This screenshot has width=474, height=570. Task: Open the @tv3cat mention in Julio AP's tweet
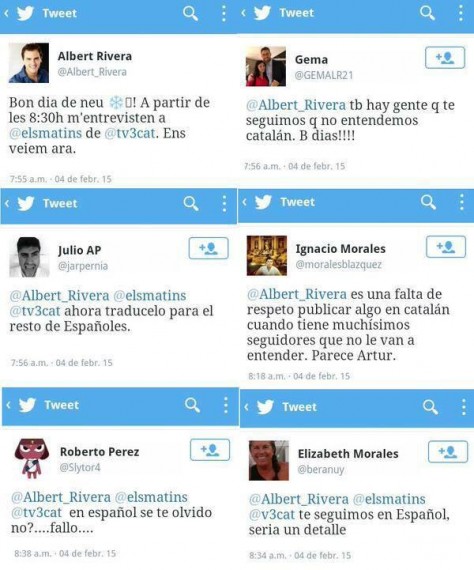(x=35, y=311)
